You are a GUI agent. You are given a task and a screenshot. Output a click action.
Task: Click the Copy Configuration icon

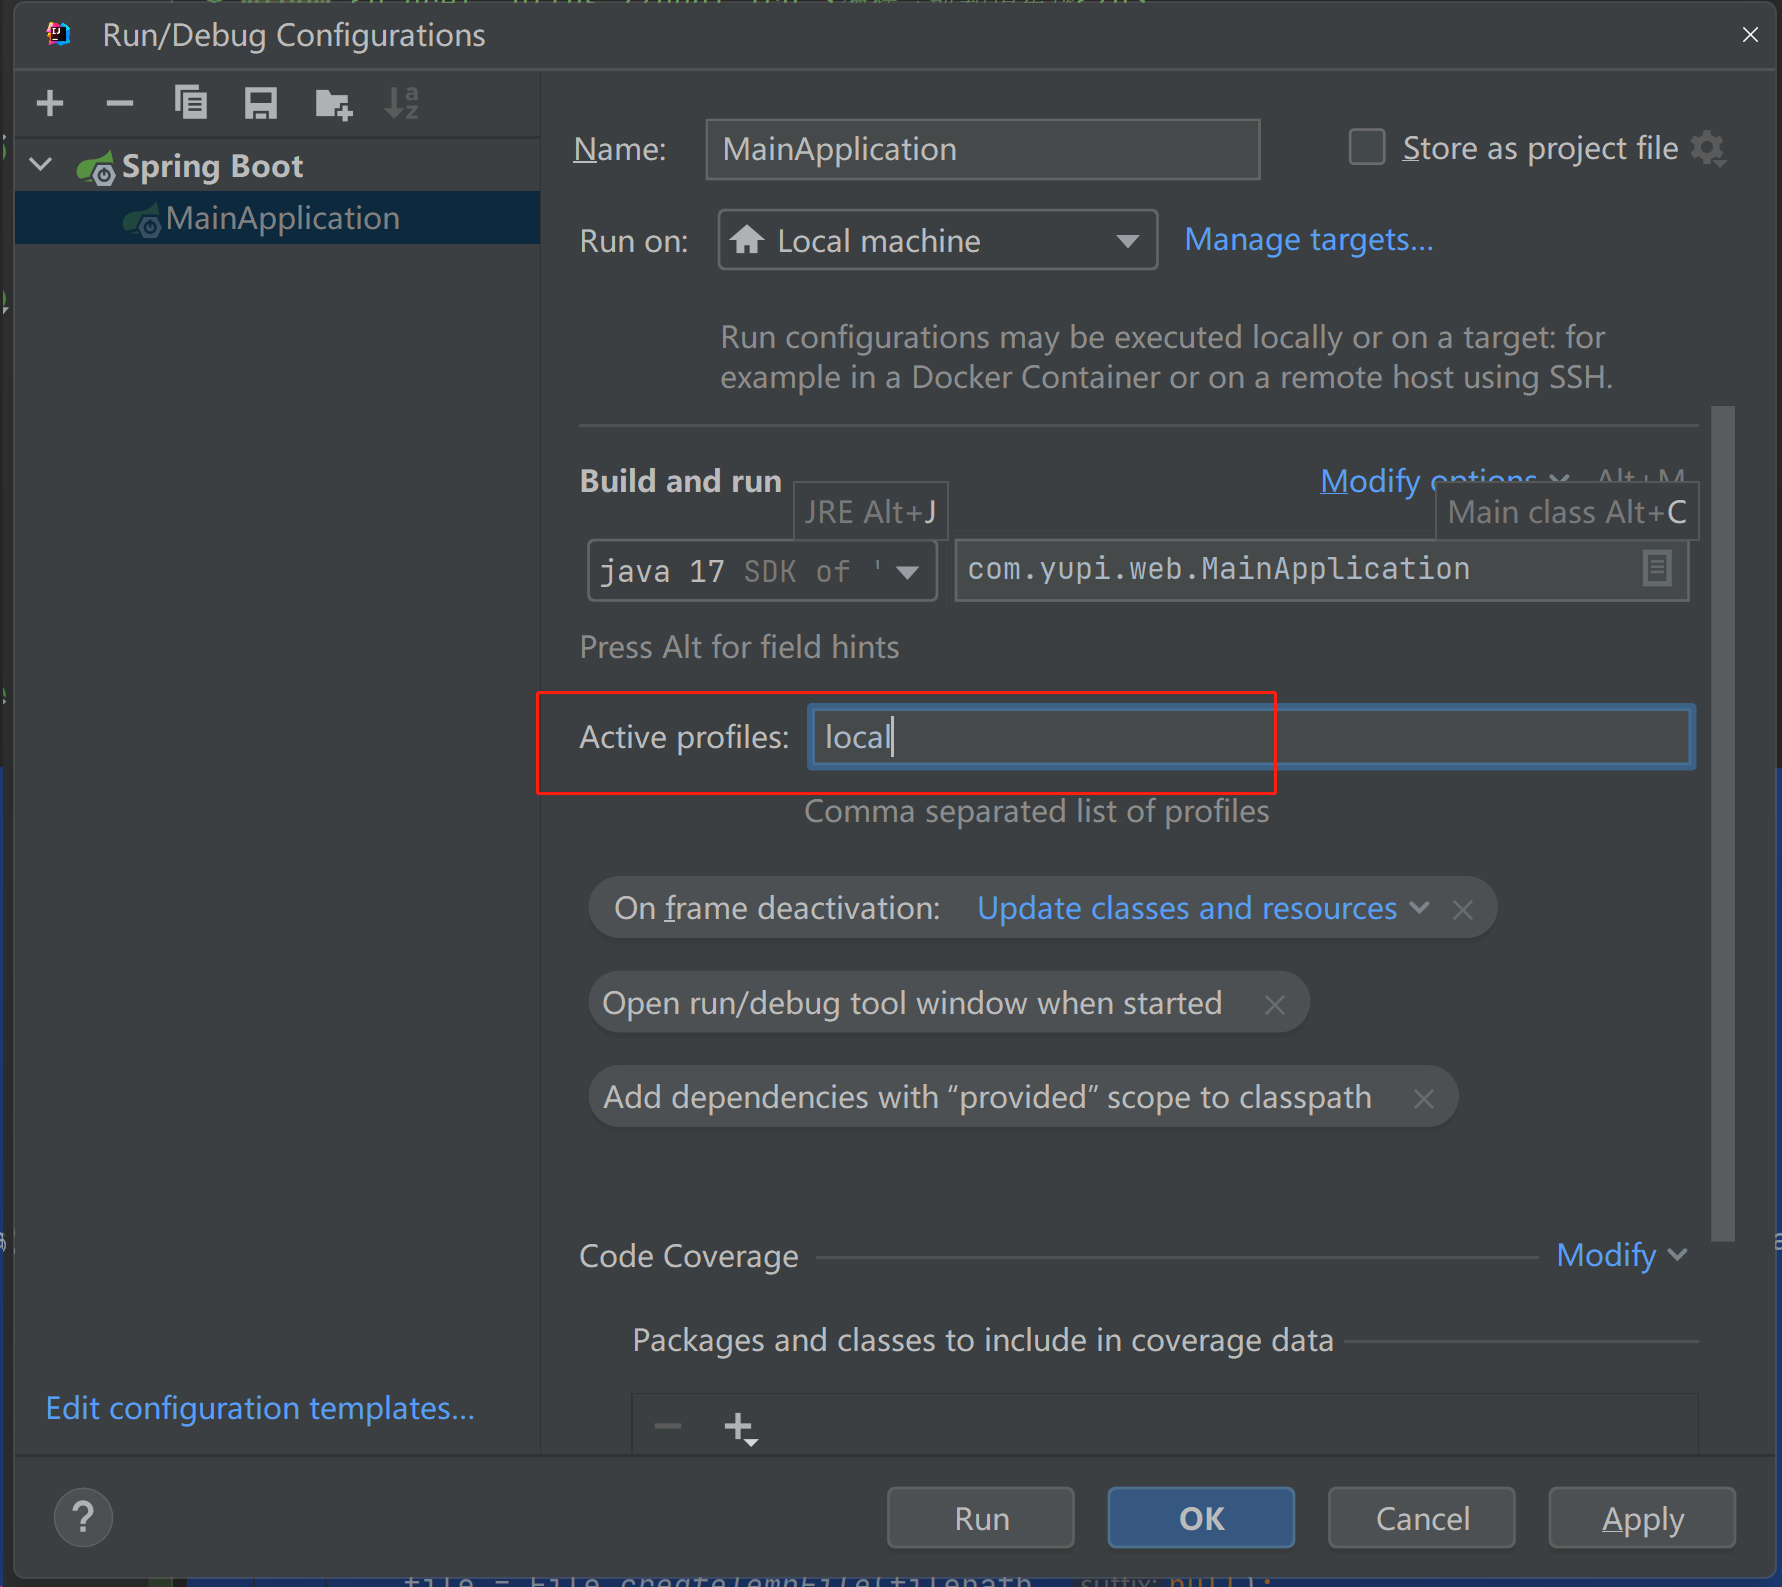tap(190, 103)
